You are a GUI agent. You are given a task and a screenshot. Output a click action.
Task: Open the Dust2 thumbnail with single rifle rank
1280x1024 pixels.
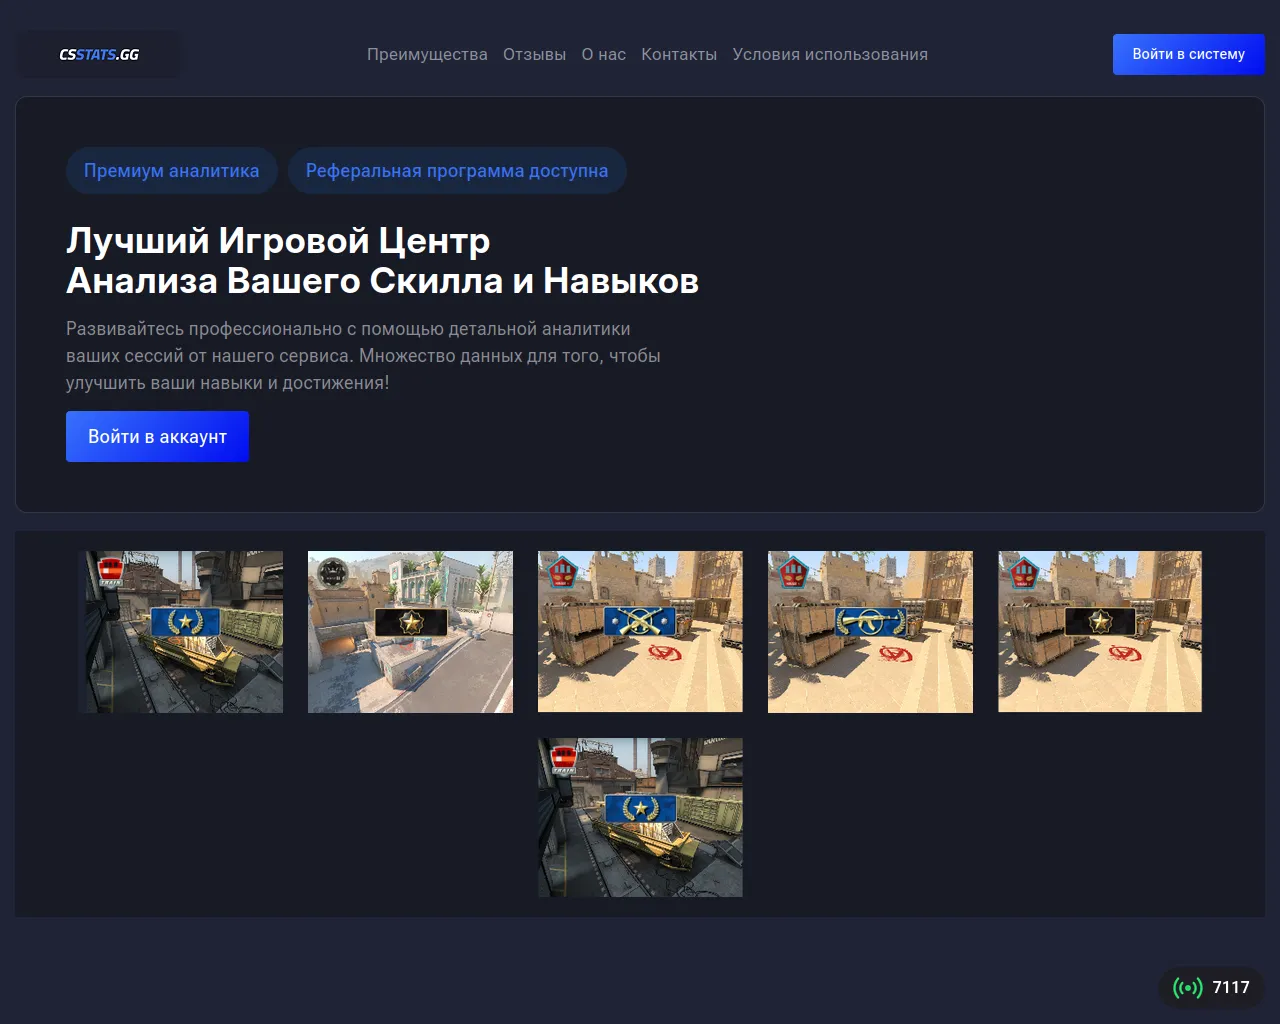pos(870,632)
